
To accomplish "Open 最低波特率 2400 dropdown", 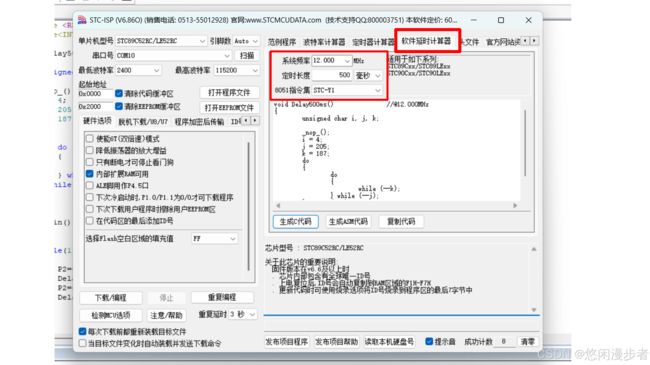I will pyautogui.click(x=138, y=70).
